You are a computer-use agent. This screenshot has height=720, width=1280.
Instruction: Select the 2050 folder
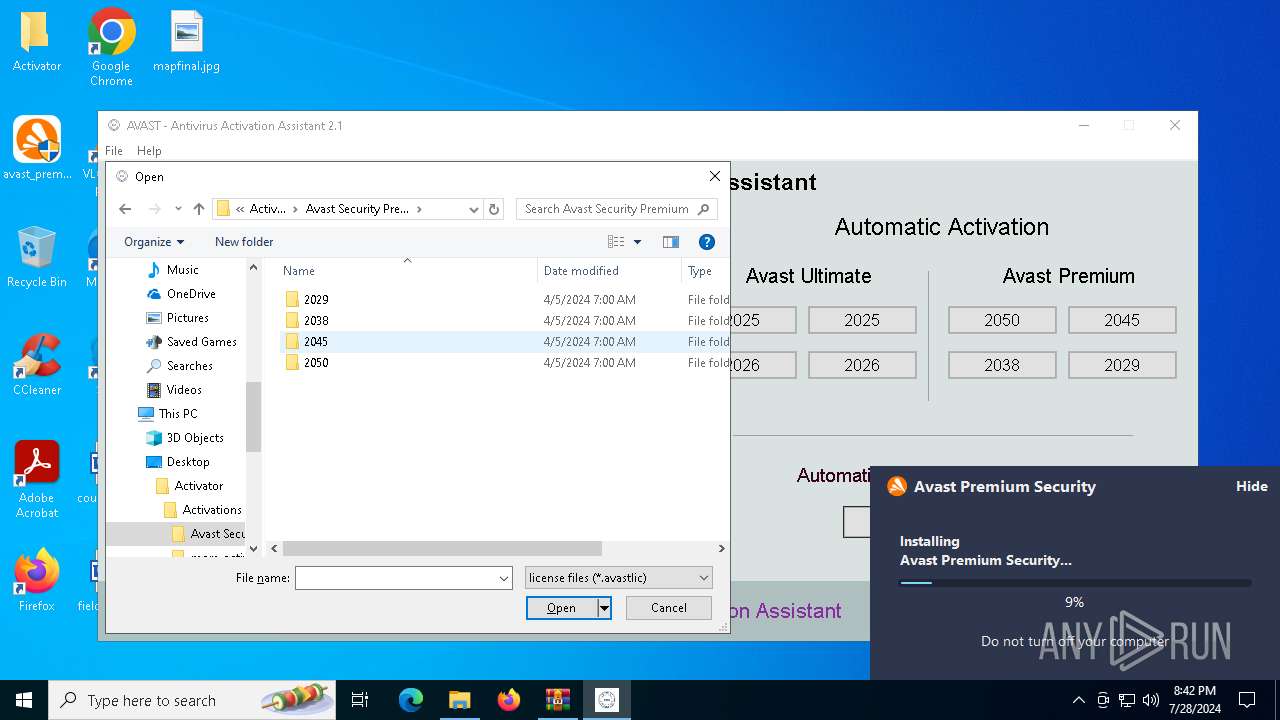(x=316, y=362)
